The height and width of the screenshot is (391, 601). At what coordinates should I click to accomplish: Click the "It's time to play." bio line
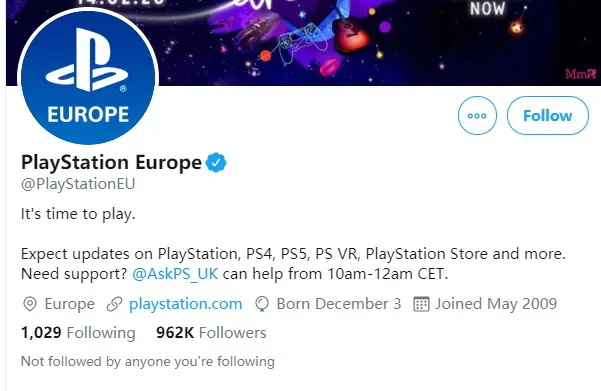[78, 214]
